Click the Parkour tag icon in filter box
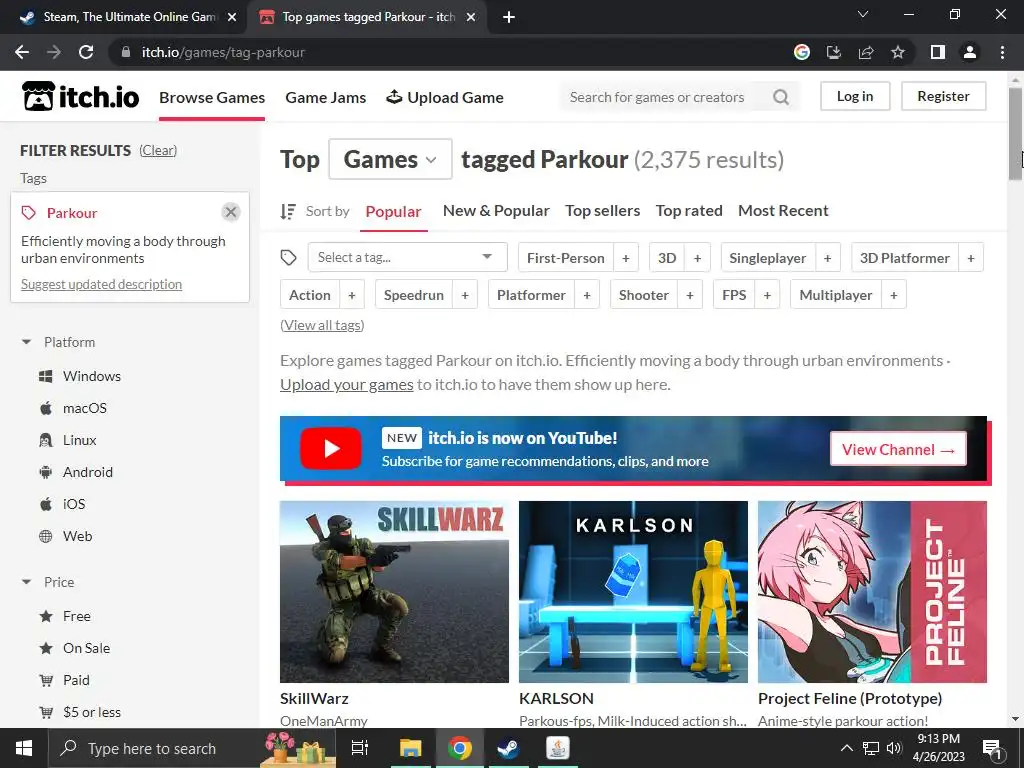 29,213
